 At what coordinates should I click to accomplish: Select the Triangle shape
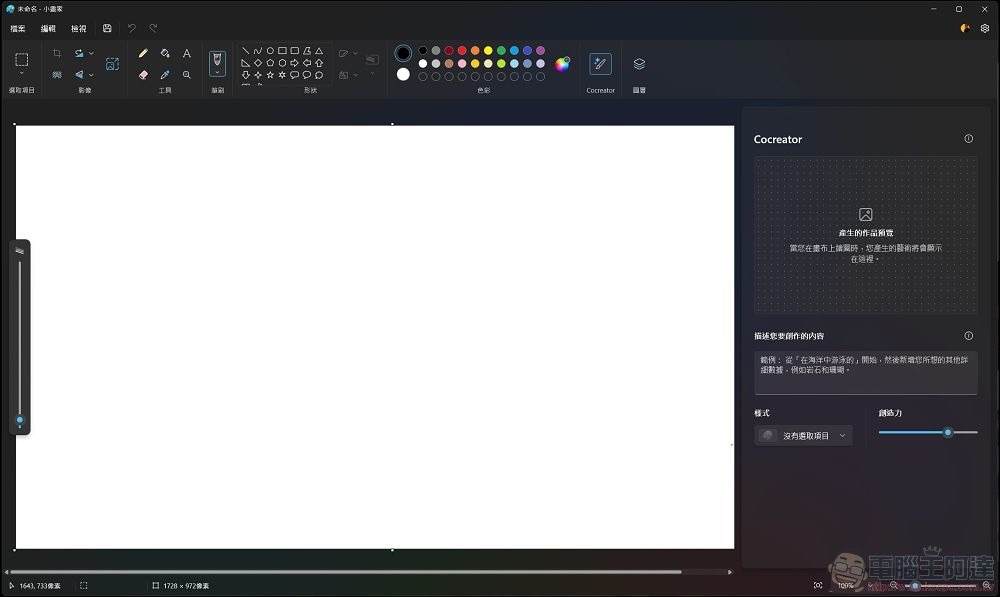point(319,50)
